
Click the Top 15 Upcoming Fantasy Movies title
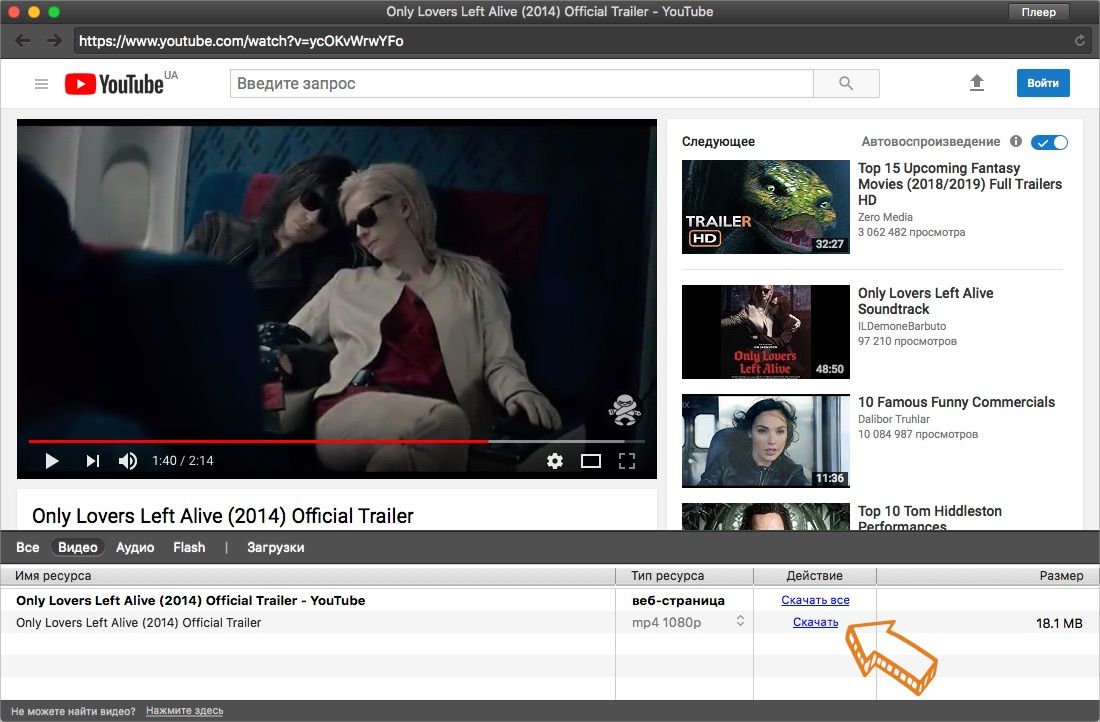click(960, 184)
